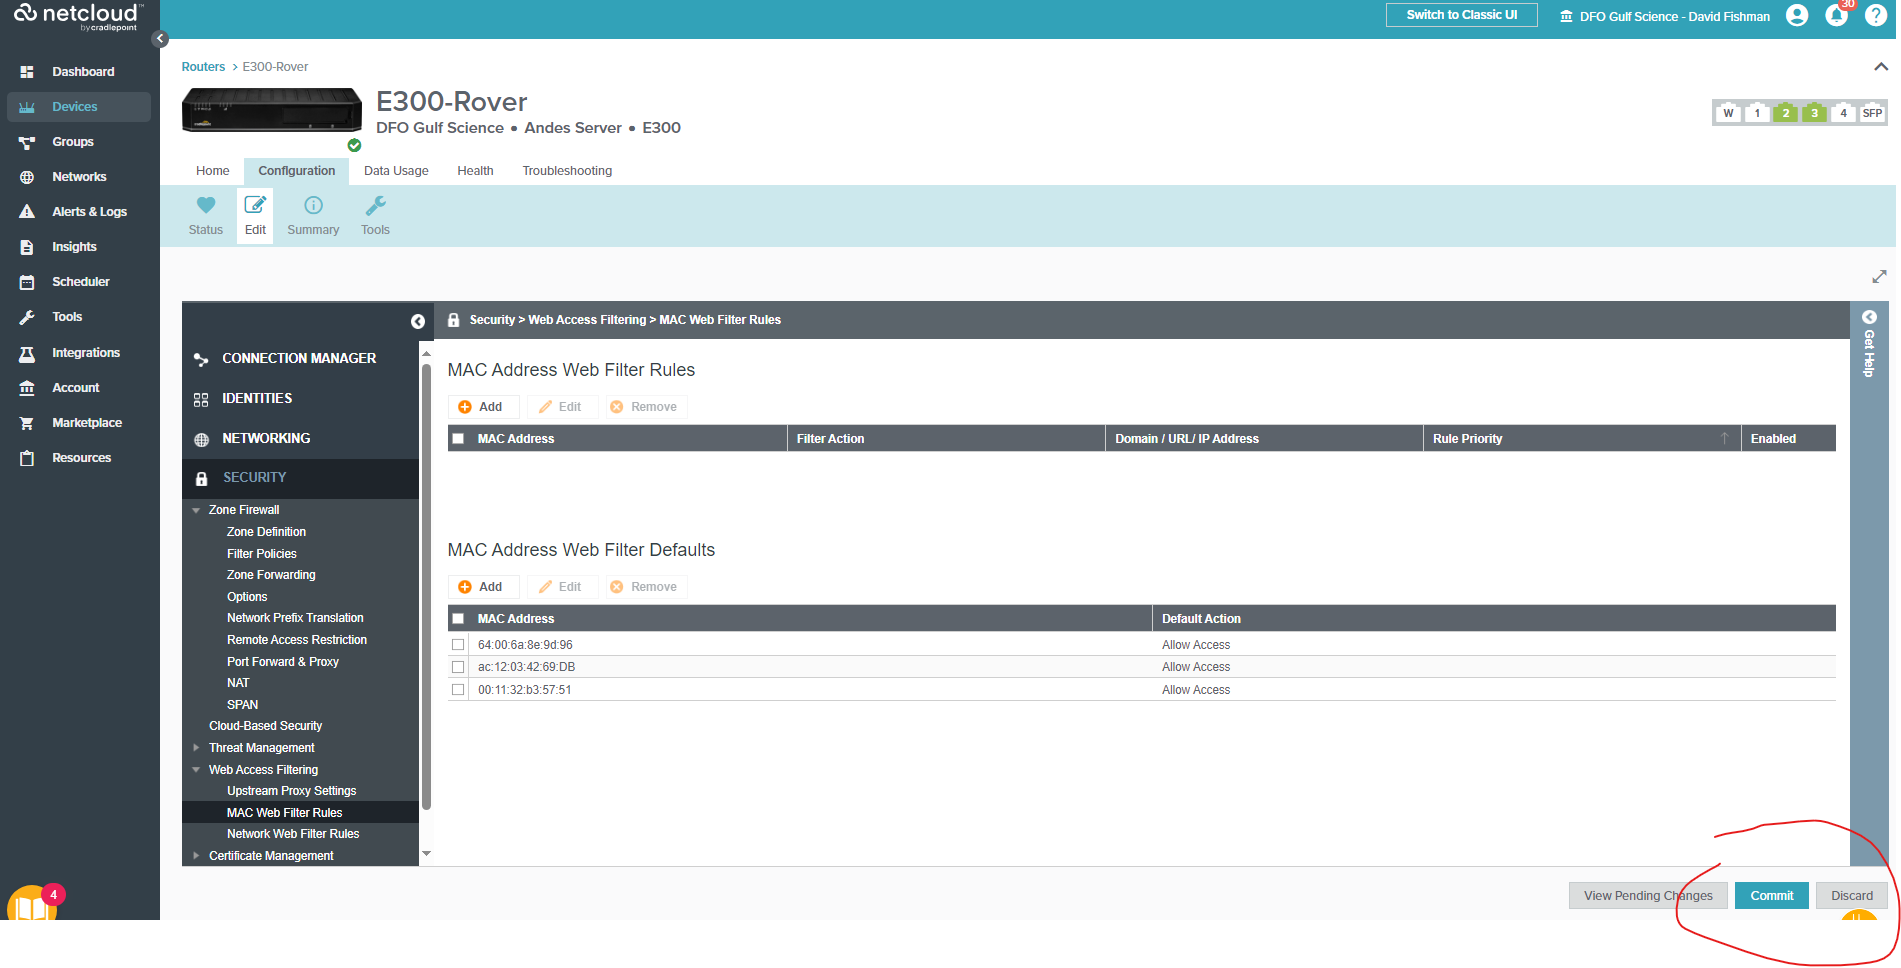Collapse the main sidebar arrow
Image resolution: width=1901 pixels, height=968 pixels.
pyautogui.click(x=160, y=39)
